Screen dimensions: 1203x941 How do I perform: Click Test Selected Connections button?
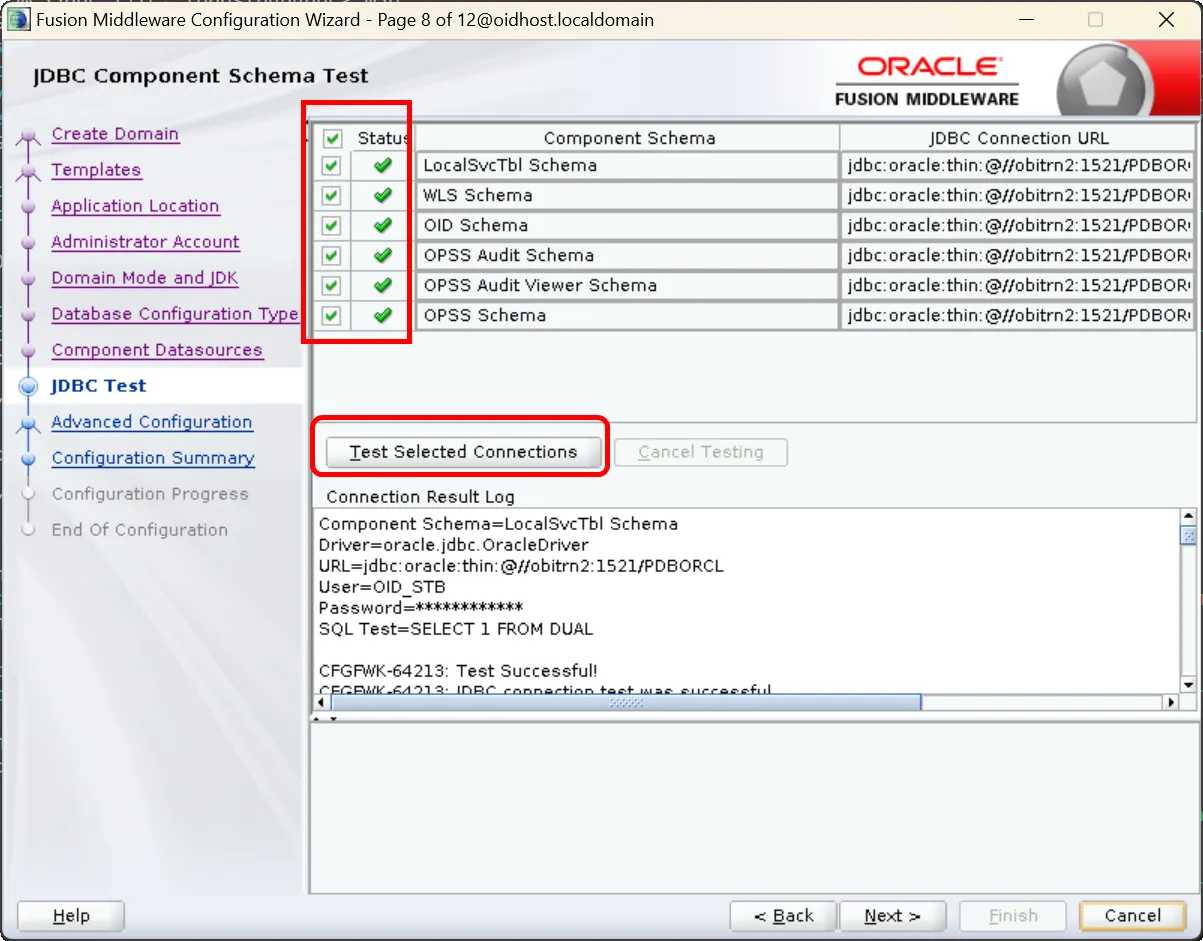click(x=463, y=452)
